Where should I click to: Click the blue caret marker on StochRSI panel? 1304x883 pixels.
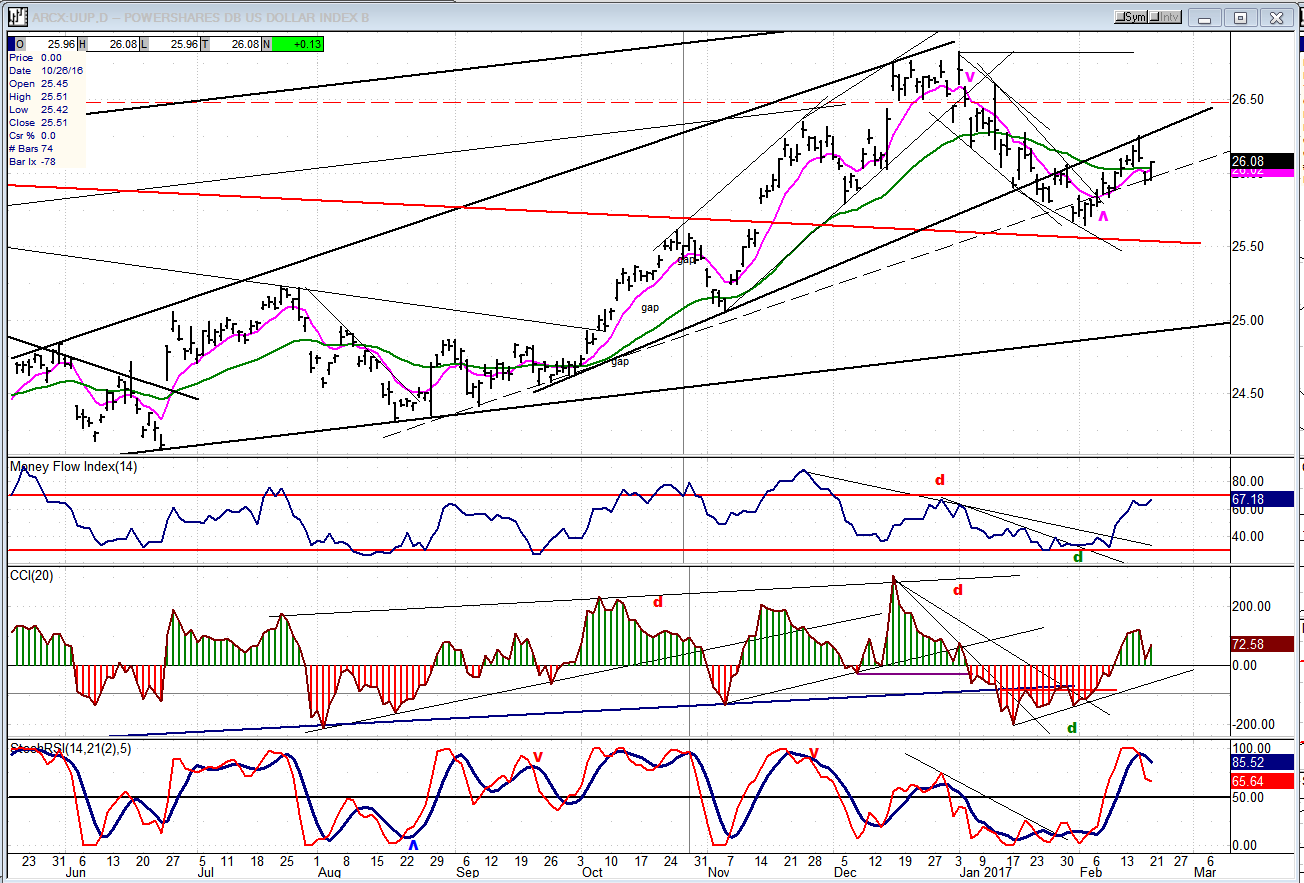click(x=413, y=845)
